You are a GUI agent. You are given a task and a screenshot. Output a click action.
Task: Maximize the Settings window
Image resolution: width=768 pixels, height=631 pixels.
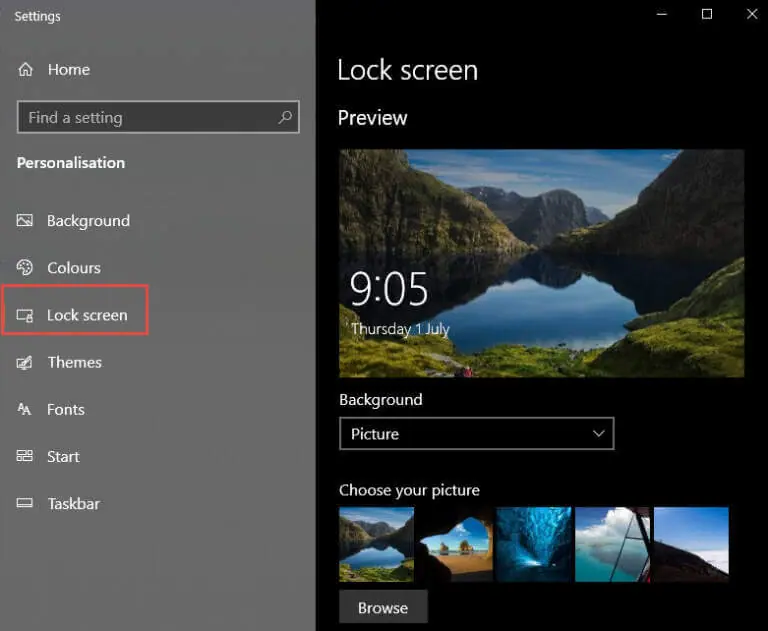pos(707,14)
